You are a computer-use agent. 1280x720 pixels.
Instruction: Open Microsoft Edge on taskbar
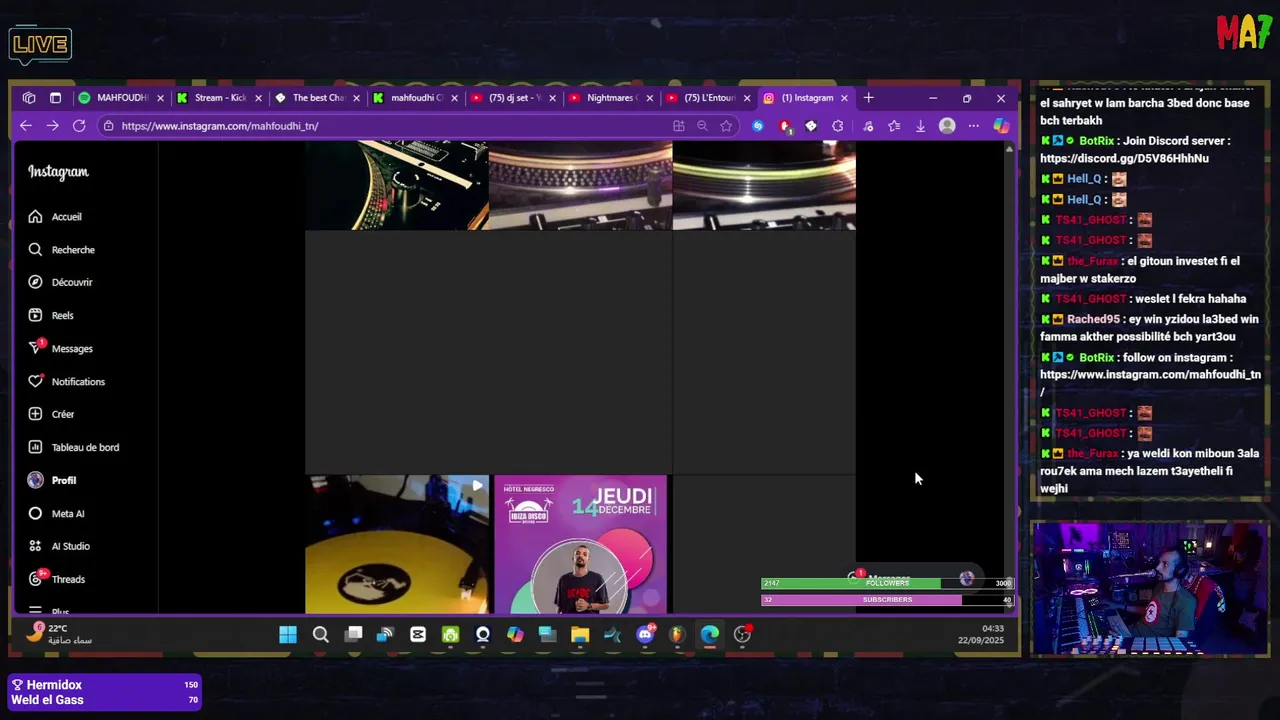tap(709, 635)
